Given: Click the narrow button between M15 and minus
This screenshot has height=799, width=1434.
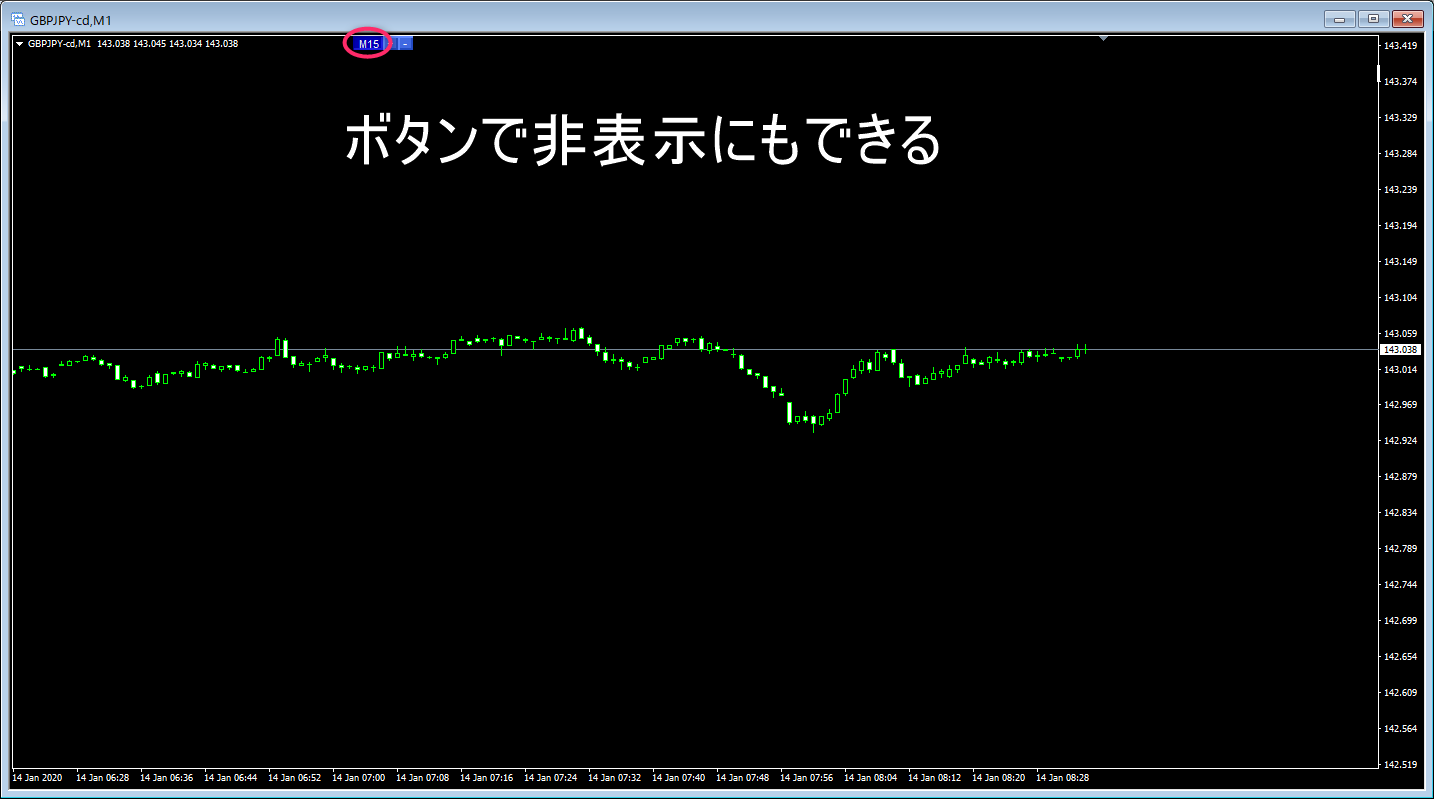Looking at the screenshot, I should 391,44.
